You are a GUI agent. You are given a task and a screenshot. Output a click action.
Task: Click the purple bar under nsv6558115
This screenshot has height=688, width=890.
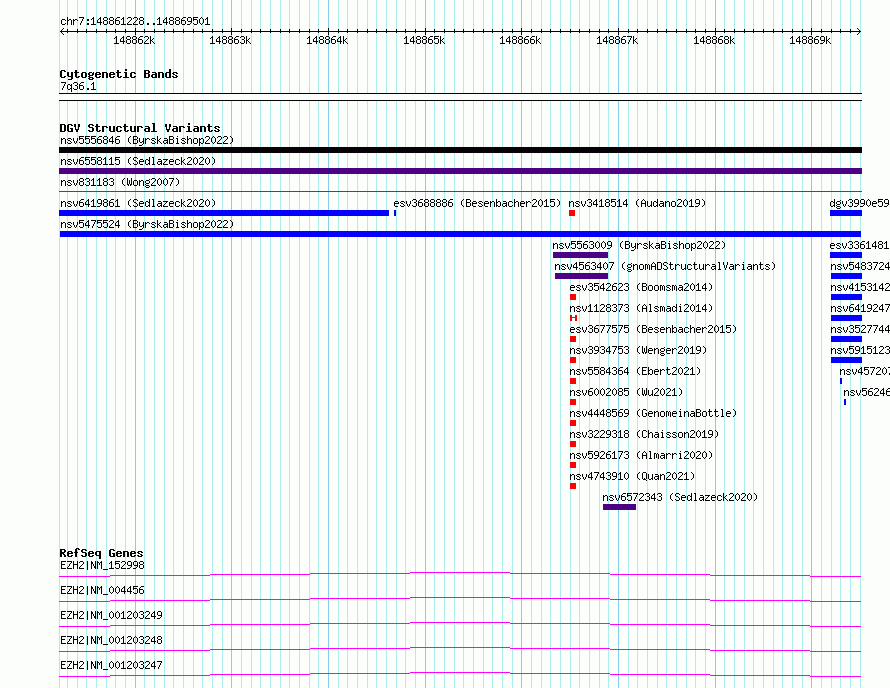(460, 171)
